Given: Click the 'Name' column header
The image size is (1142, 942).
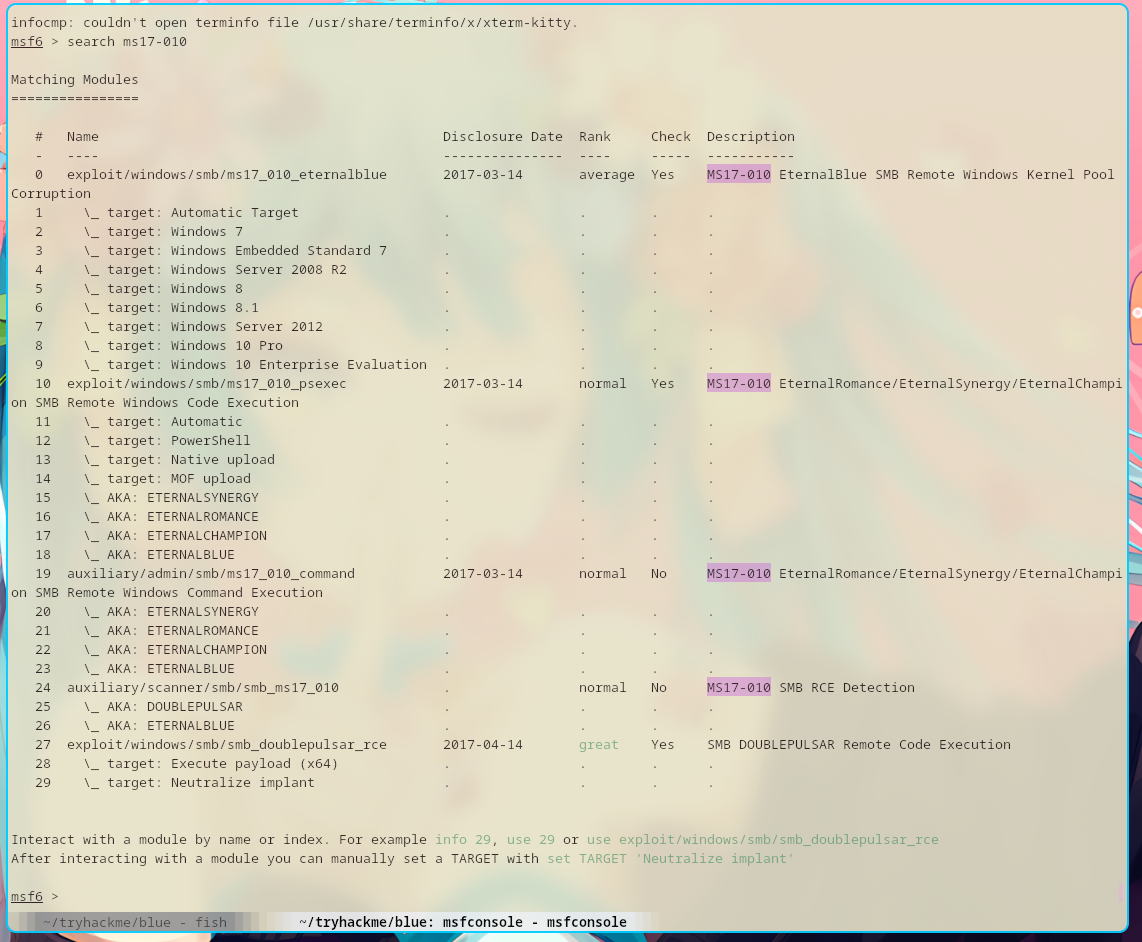Looking at the screenshot, I should 83,137.
